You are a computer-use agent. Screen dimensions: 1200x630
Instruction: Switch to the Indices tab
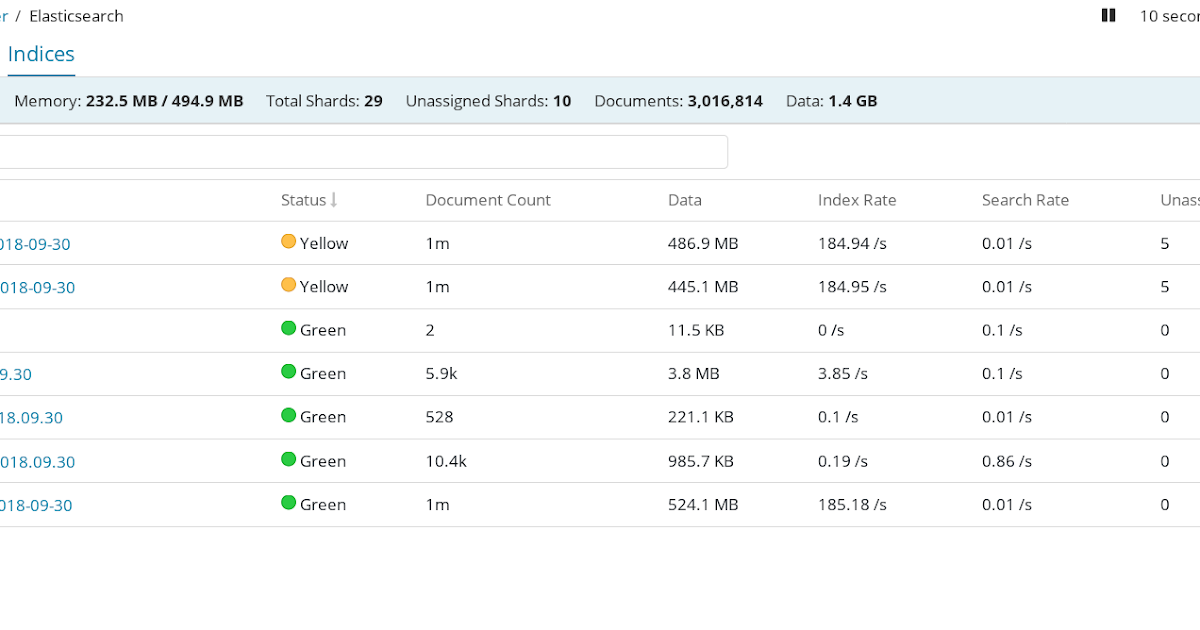41,54
